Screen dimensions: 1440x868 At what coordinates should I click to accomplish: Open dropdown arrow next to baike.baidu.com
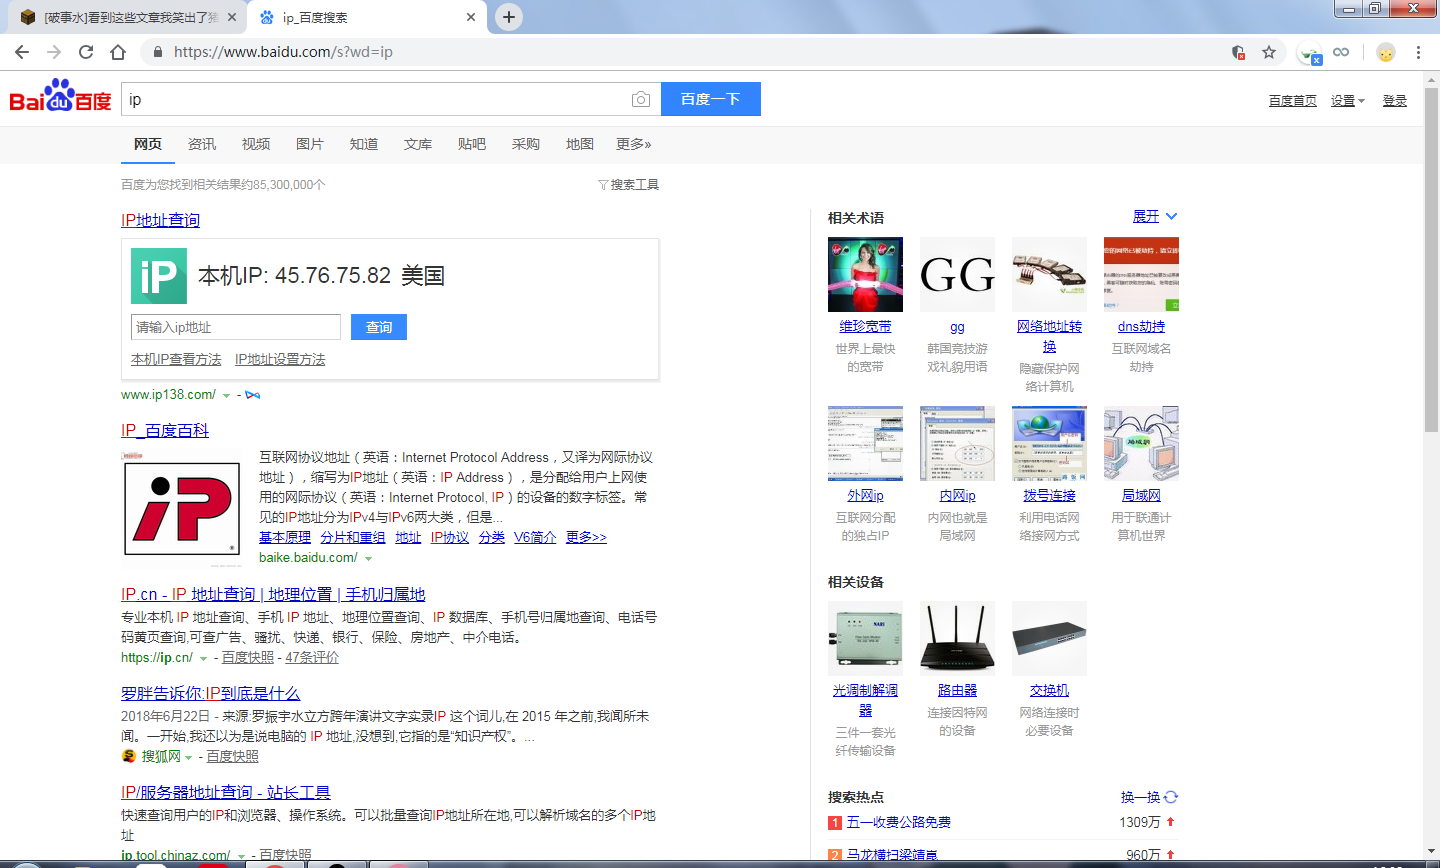(368, 559)
